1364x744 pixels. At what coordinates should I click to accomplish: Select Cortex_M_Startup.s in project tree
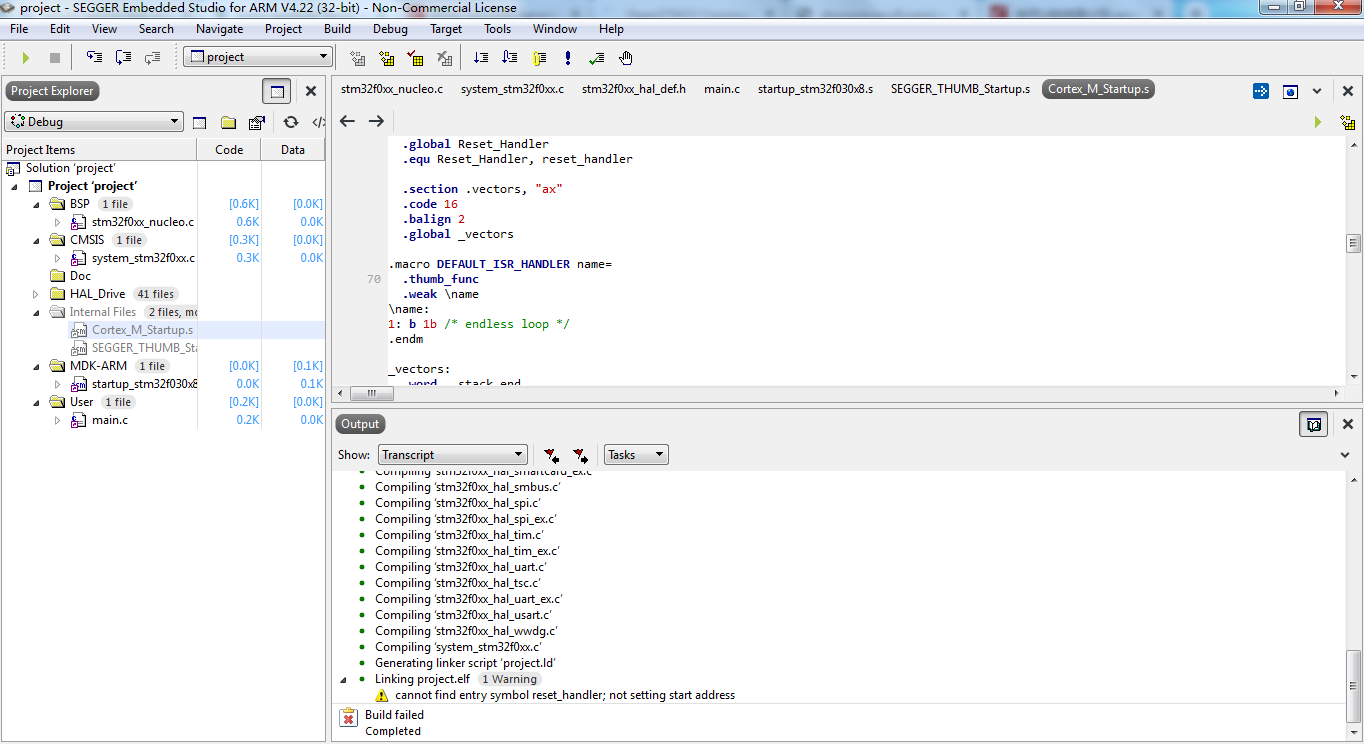coord(142,330)
